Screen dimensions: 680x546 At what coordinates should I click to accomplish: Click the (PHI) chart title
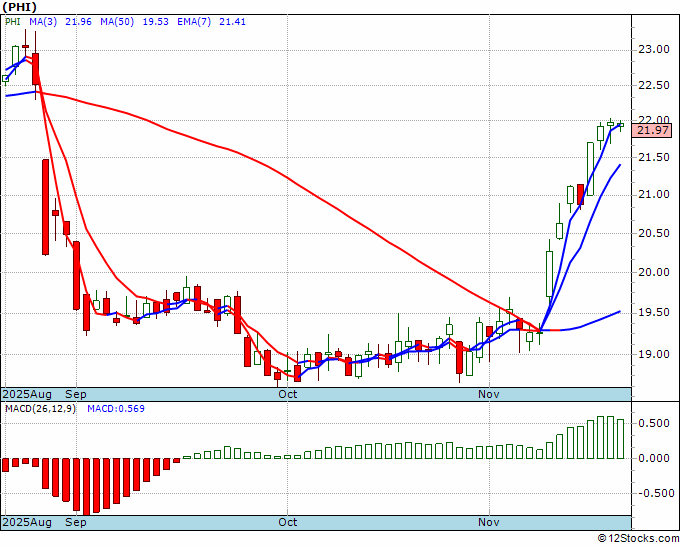click(20, 7)
